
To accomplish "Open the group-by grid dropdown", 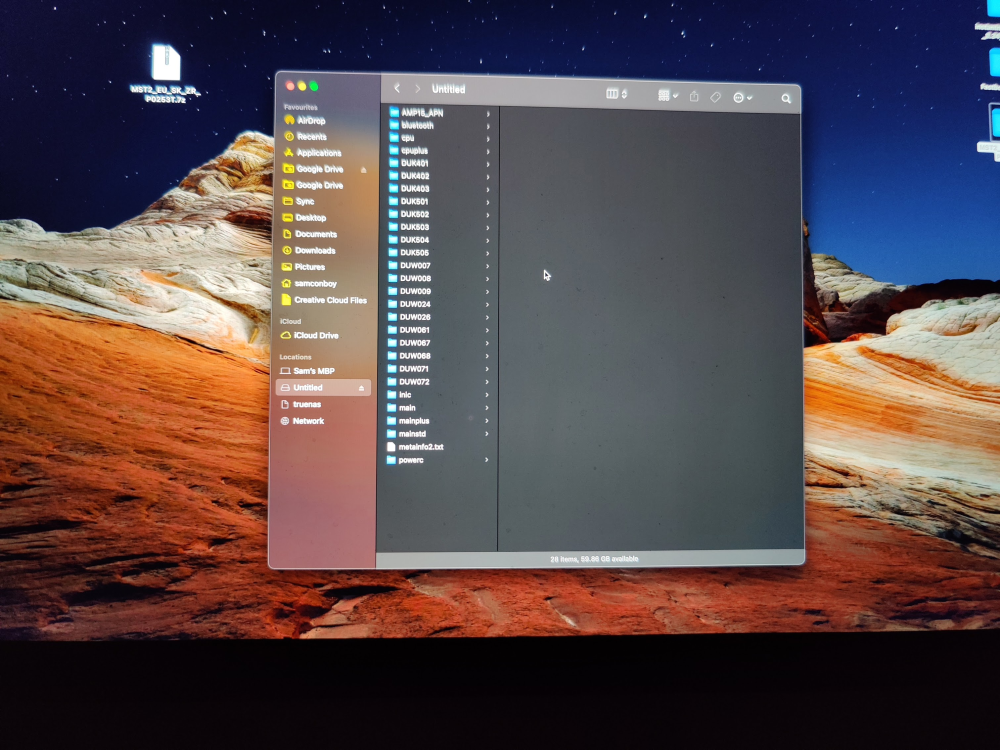I will [668, 96].
